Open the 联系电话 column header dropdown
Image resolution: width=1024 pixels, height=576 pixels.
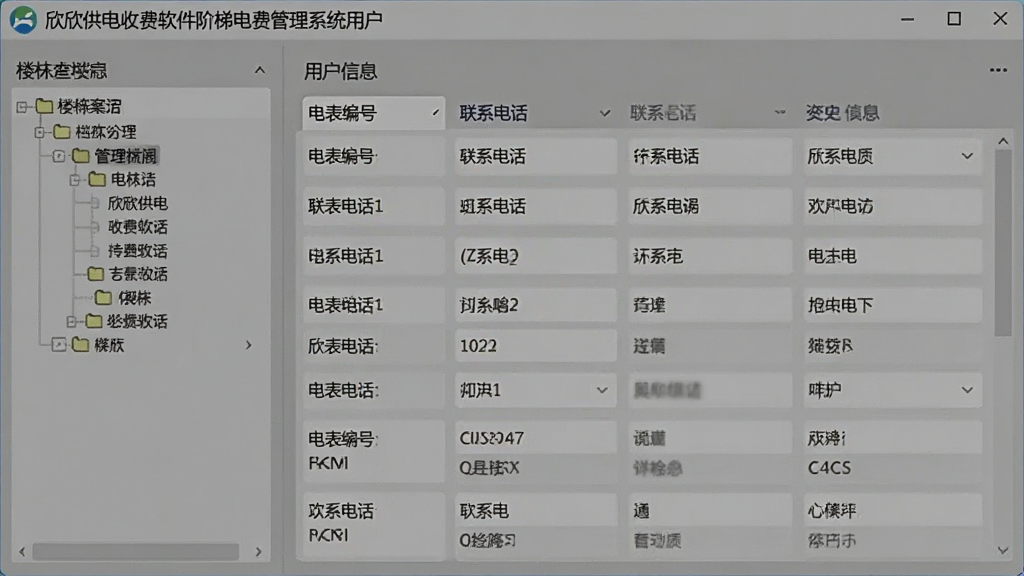[605, 114]
